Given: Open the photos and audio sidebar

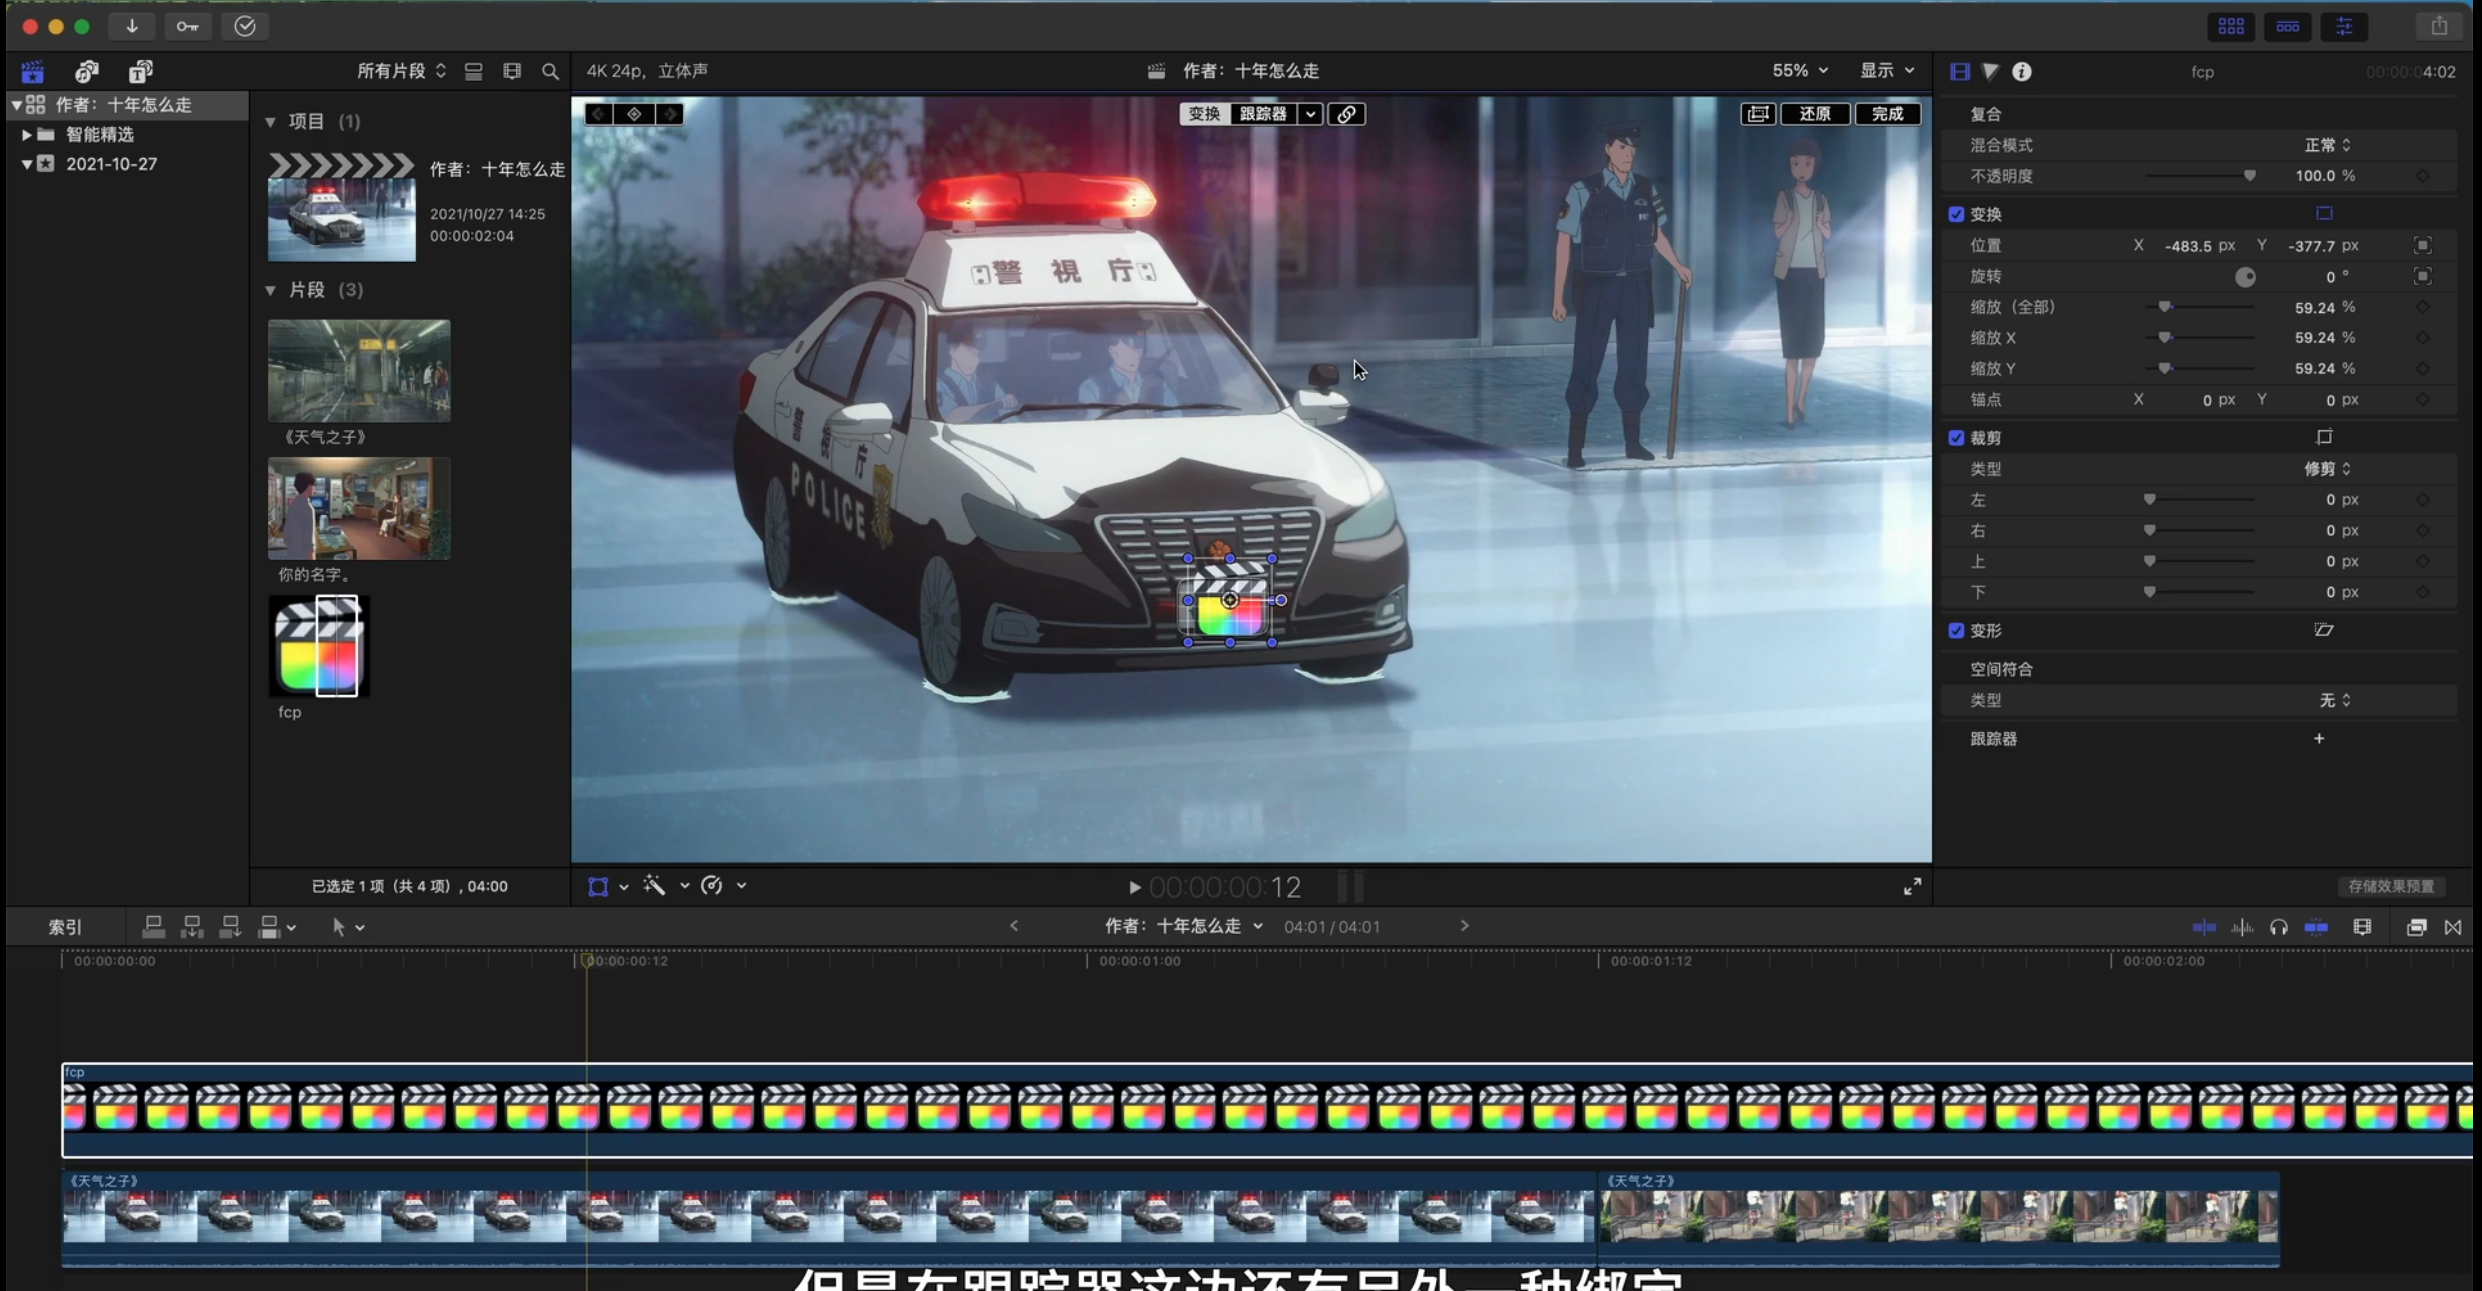Looking at the screenshot, I should click(x=87, y=71).
